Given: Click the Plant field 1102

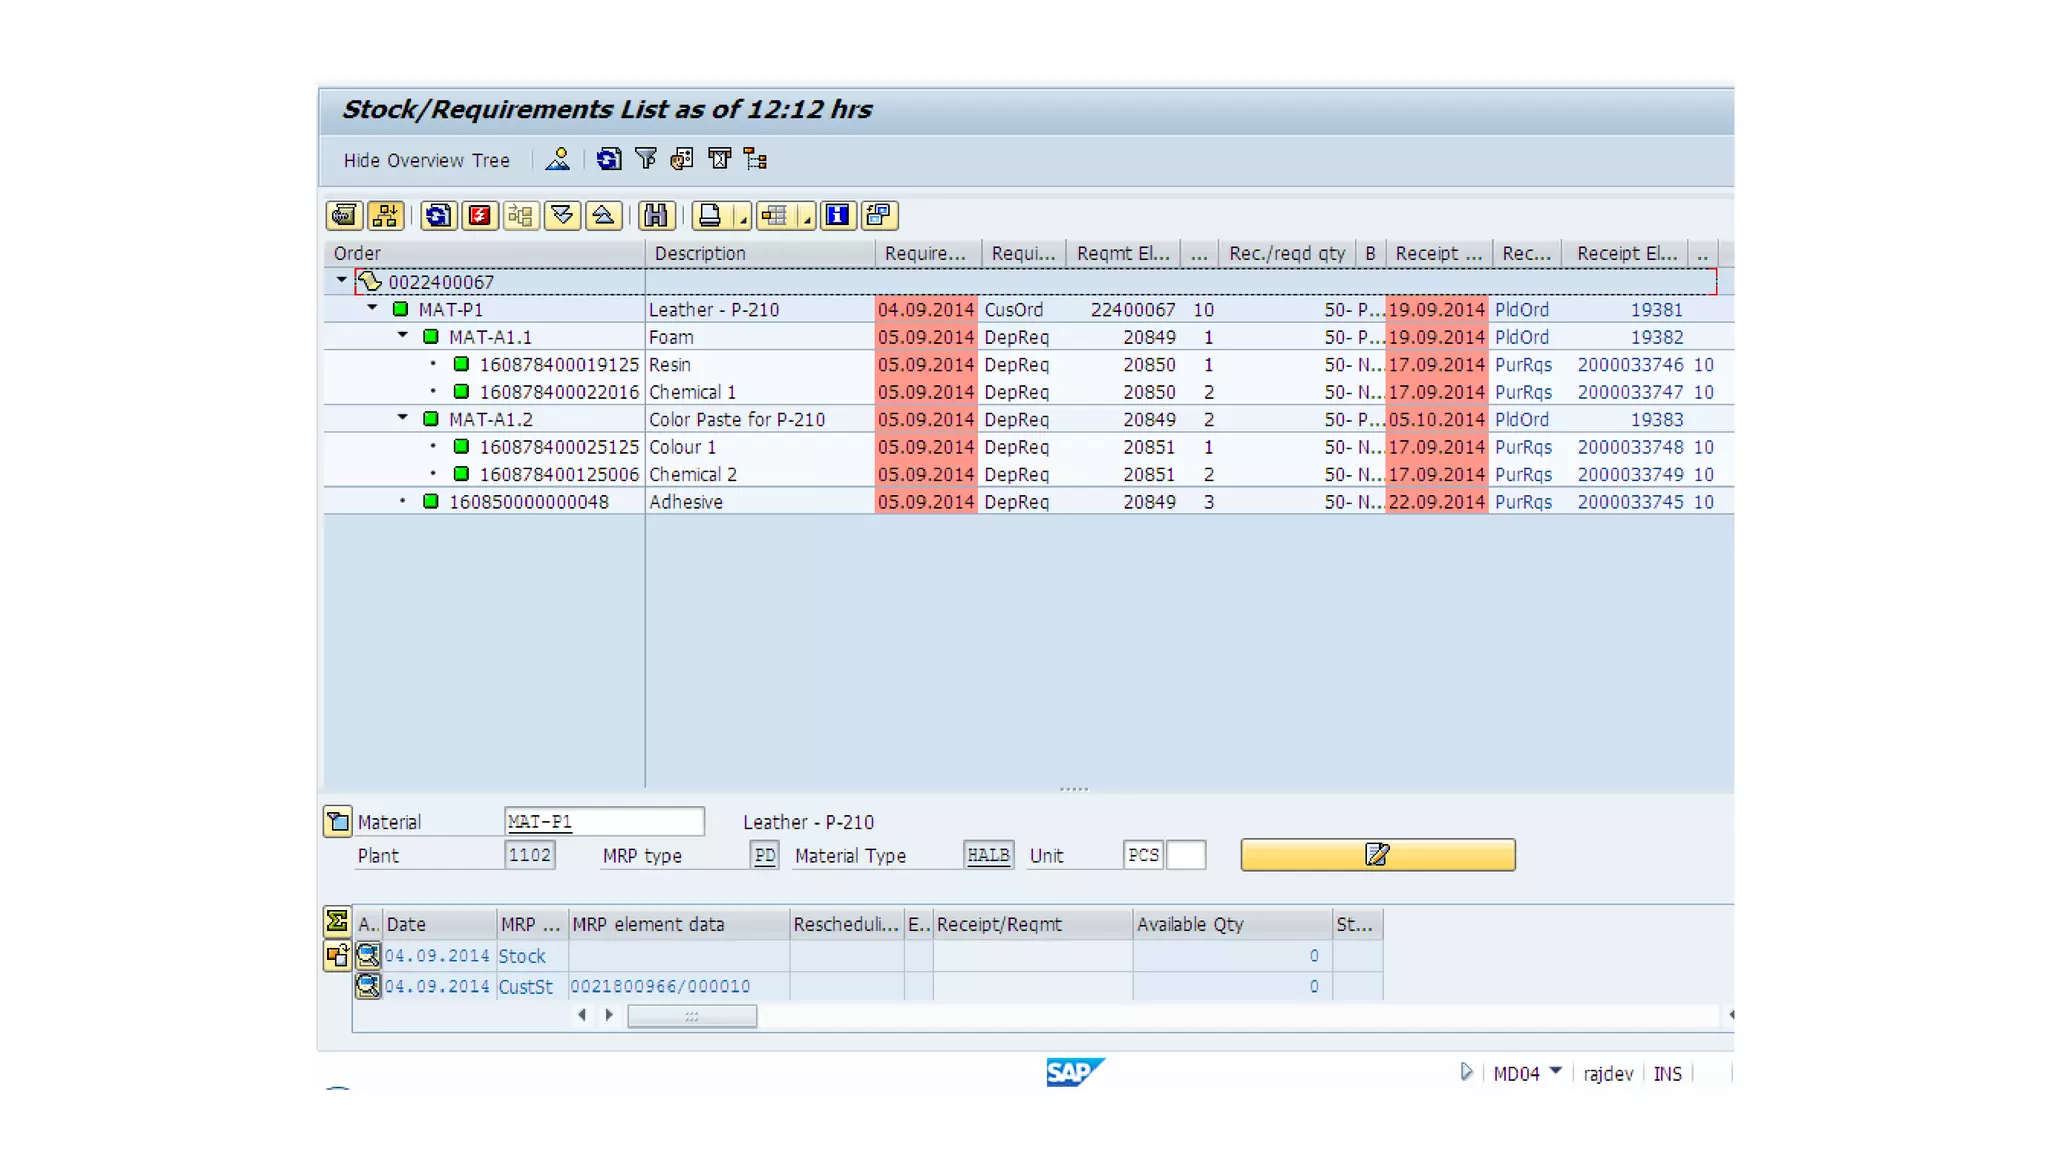Looking at the screenshot, I should click(529, 855).
